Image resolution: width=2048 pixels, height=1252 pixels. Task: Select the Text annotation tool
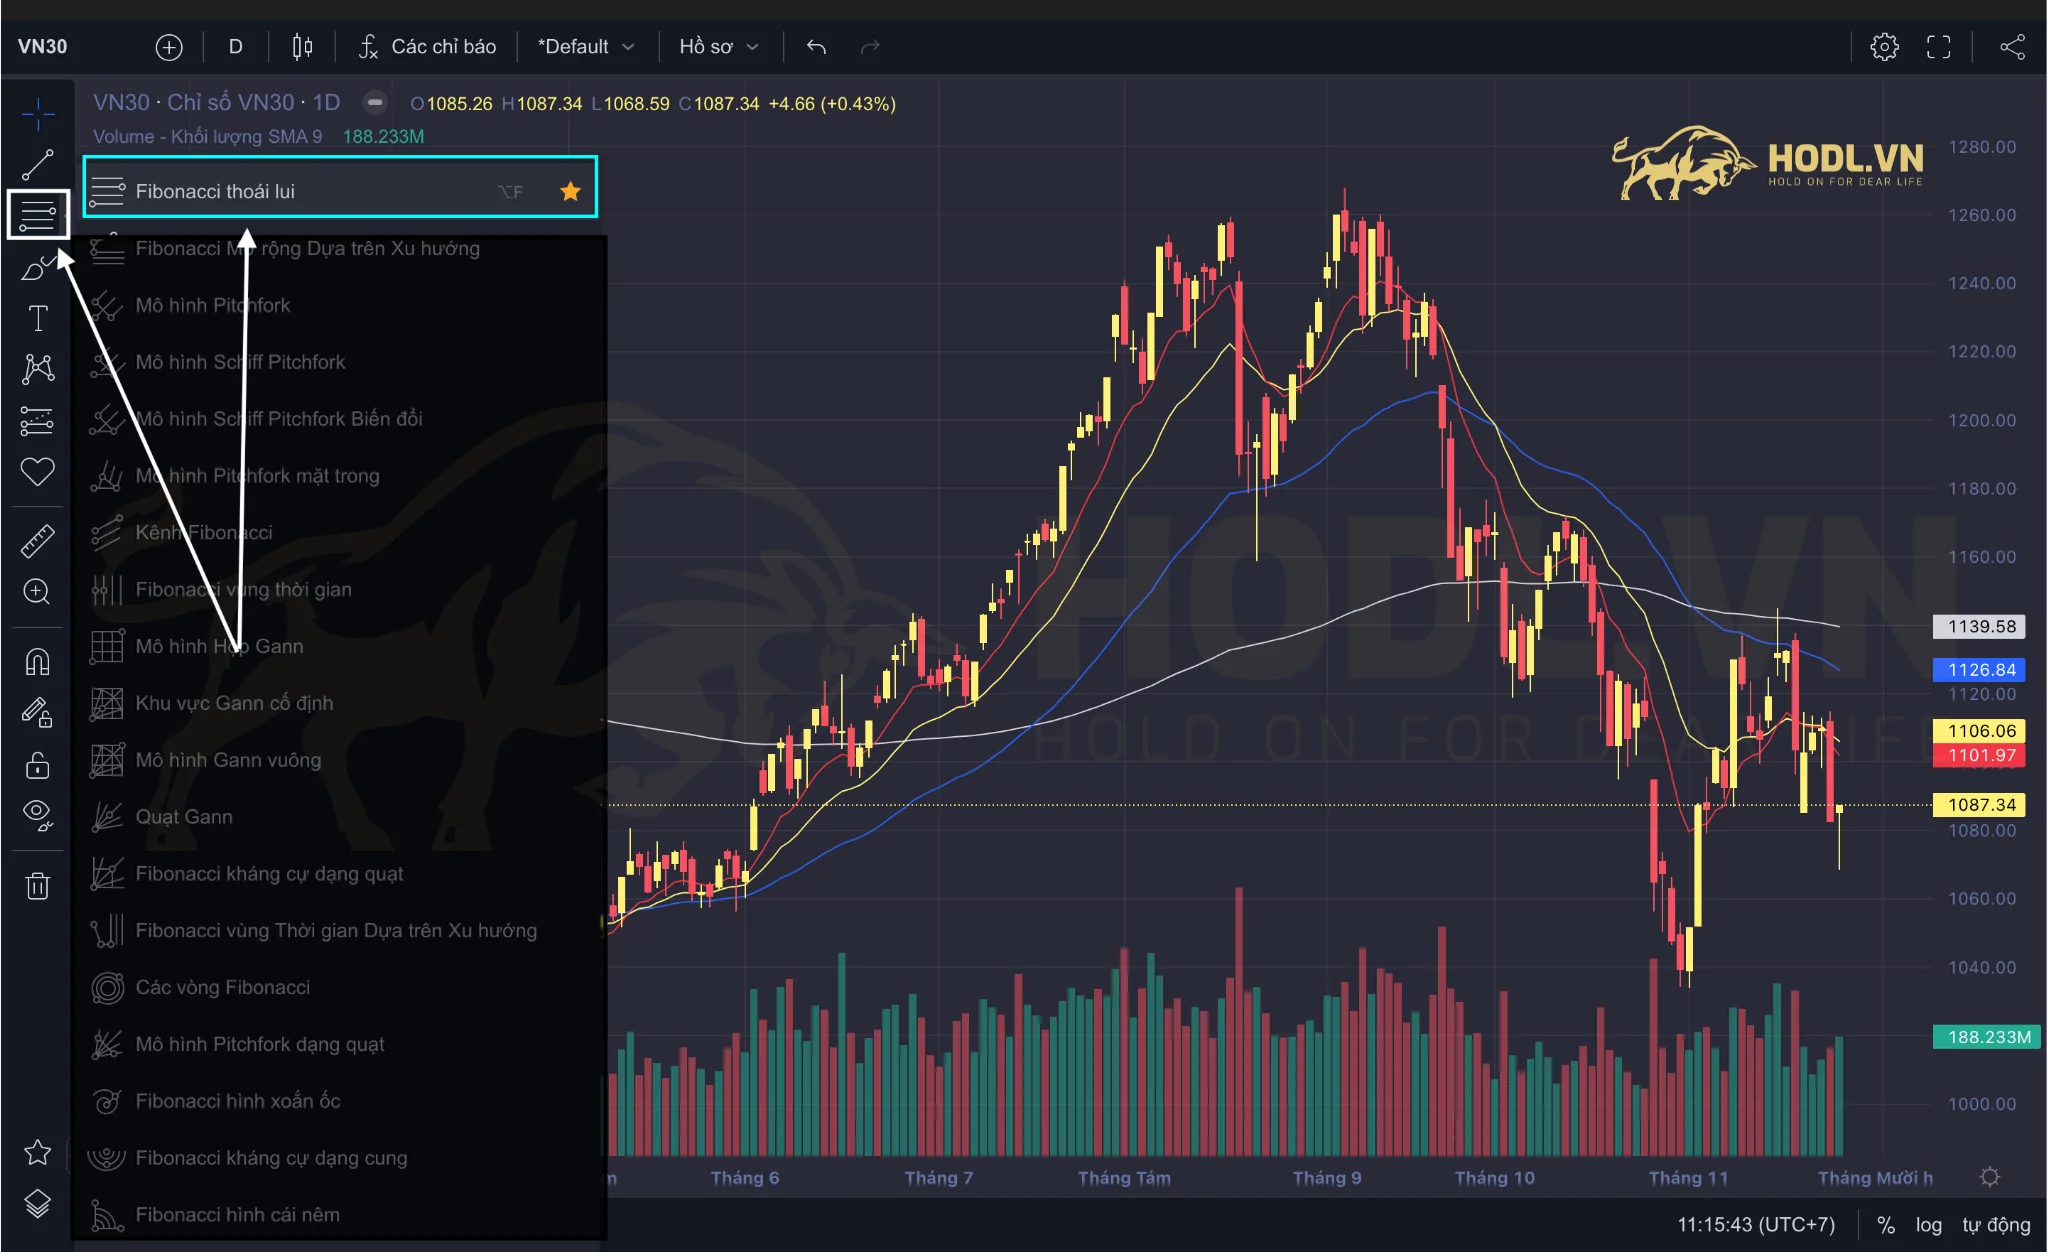pos(38,318)
